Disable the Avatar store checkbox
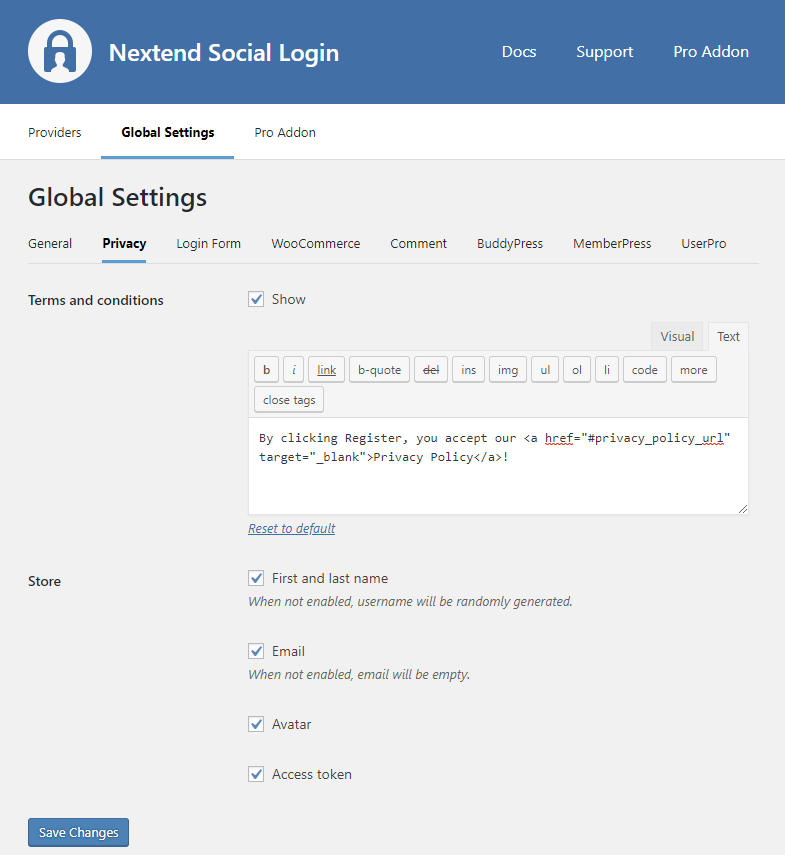Image resolution: width=785 pixels, height=855 pixels. click(256, 724)
